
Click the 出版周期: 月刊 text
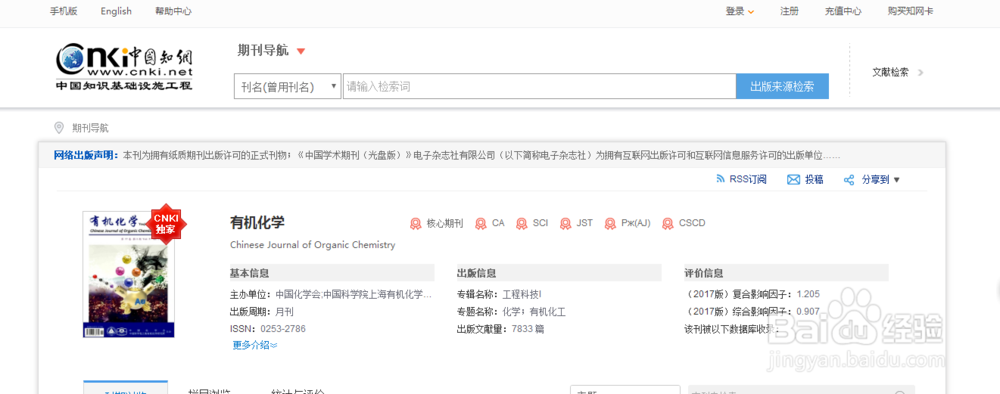point(261,312)
